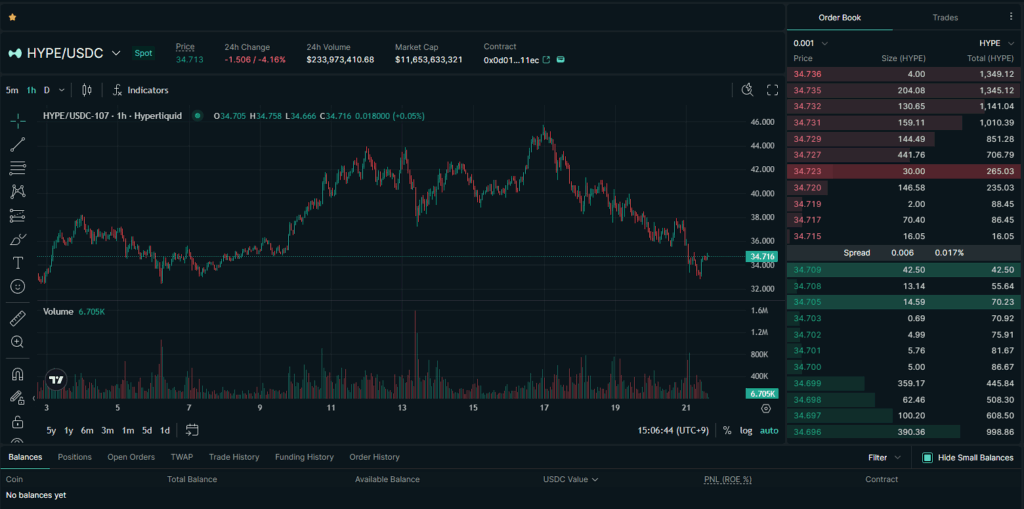The image size is (1024, 509).
Task: Select the D interval
Action: pos(47,90)
